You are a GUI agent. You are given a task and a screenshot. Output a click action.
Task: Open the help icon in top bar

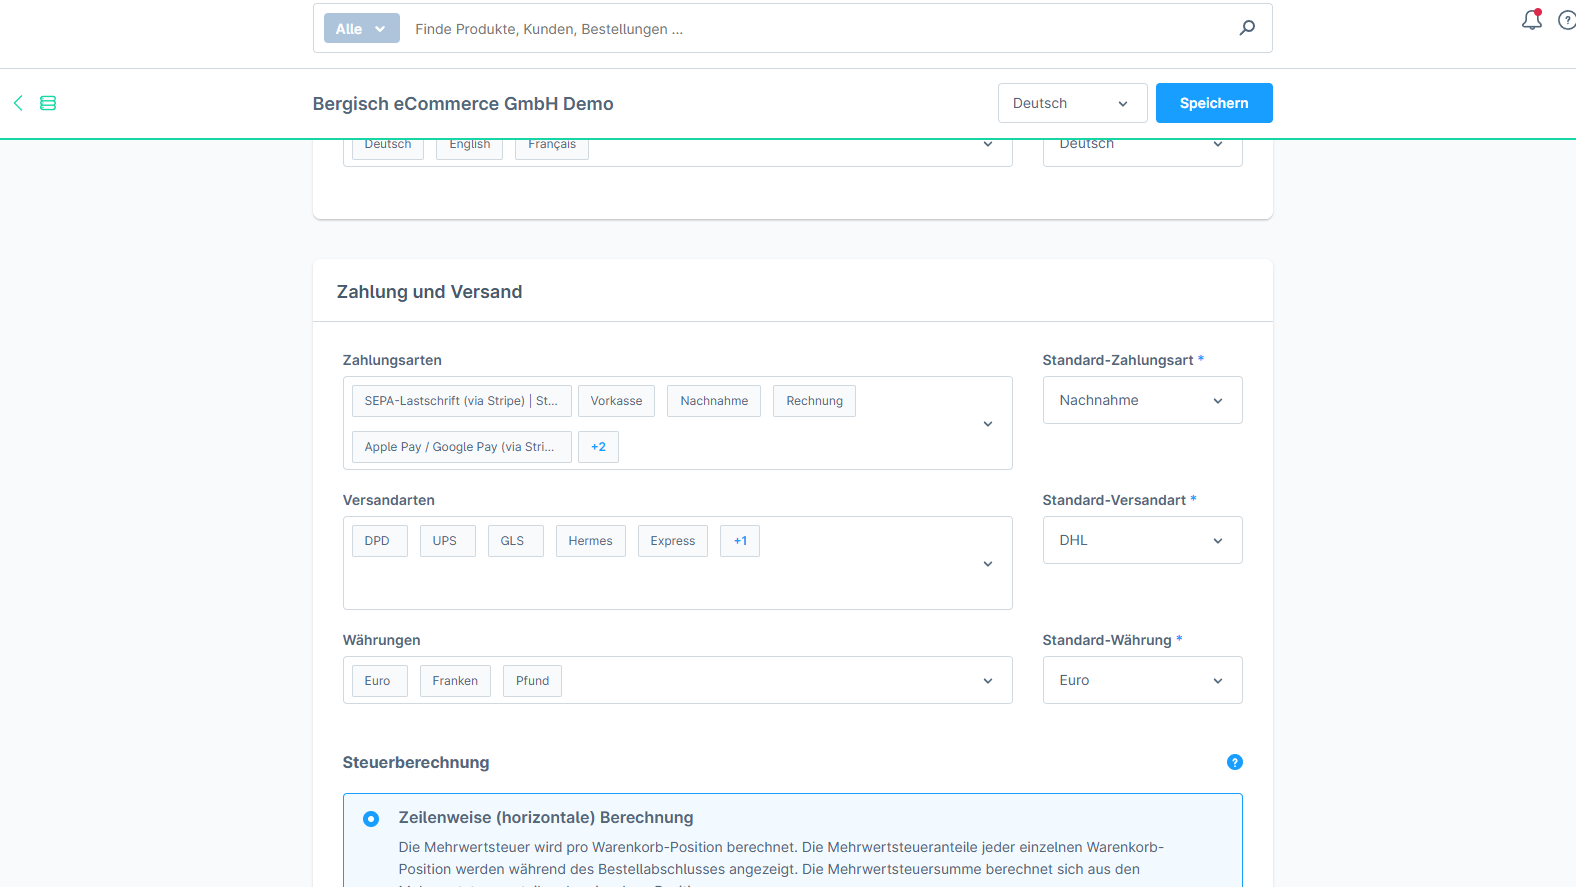(1566, 20)
